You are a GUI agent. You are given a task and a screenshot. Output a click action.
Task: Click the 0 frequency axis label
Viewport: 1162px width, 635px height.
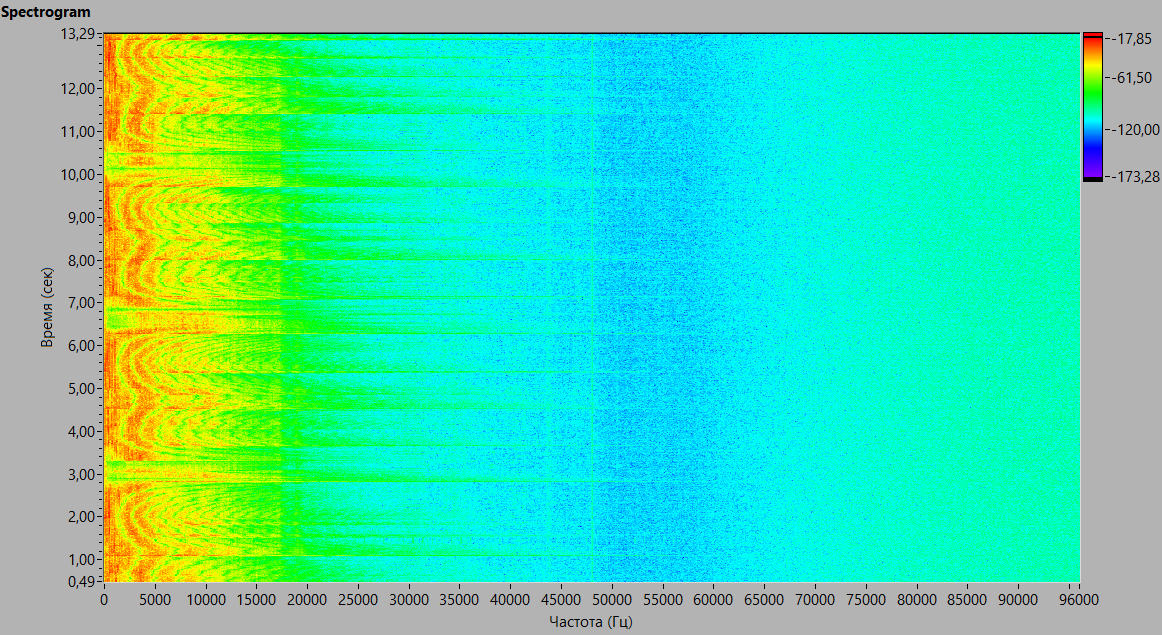coord(104,599)
